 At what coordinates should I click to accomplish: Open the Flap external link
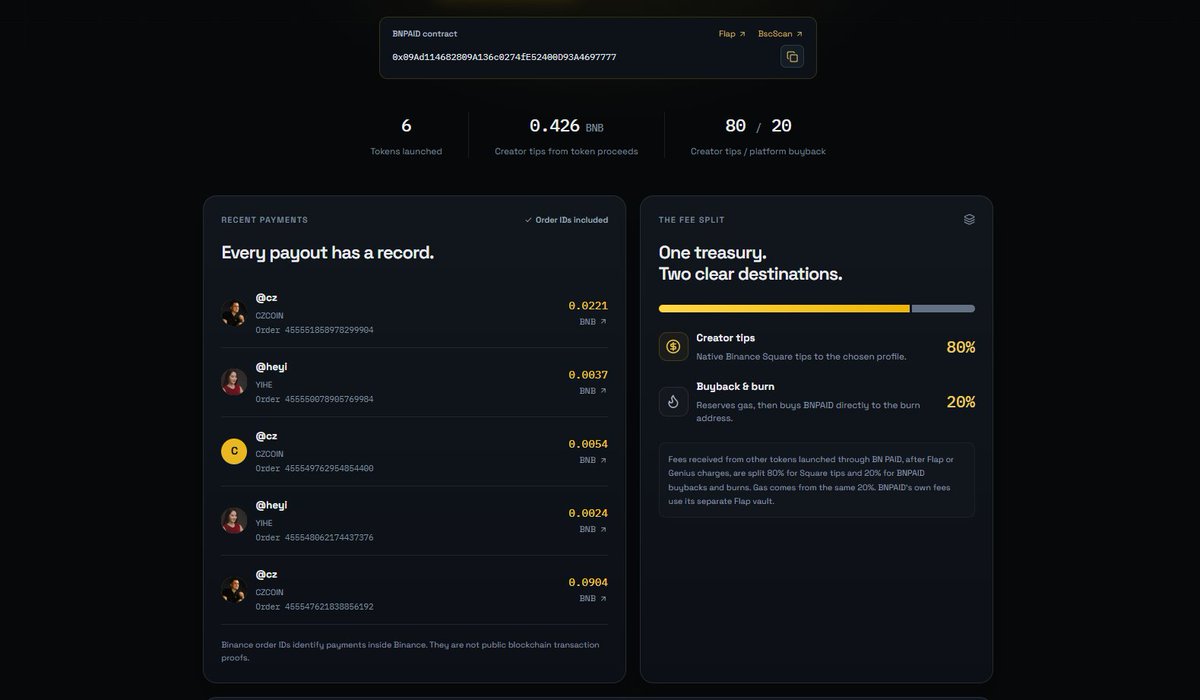(732, 34)
